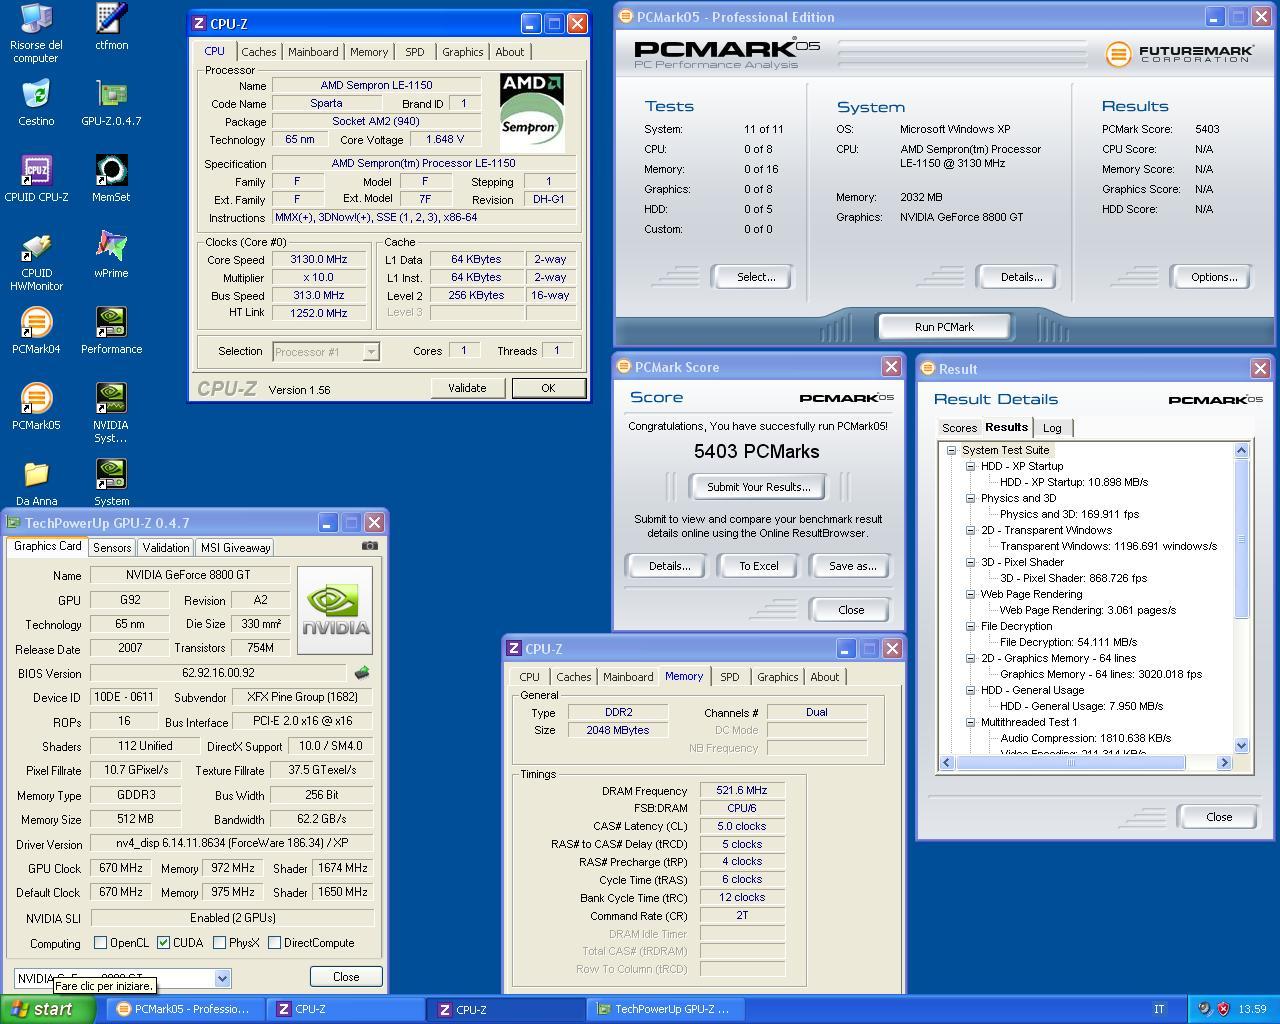Launch PCMark05 desktop shortcut

36,407
